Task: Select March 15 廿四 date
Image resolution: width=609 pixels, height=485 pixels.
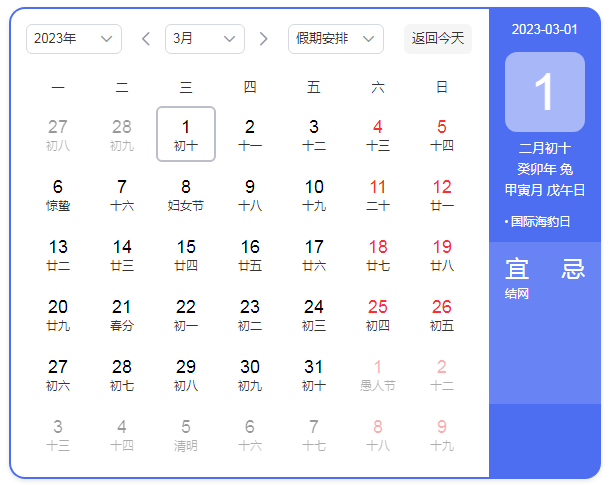Action: coord(186,254)
